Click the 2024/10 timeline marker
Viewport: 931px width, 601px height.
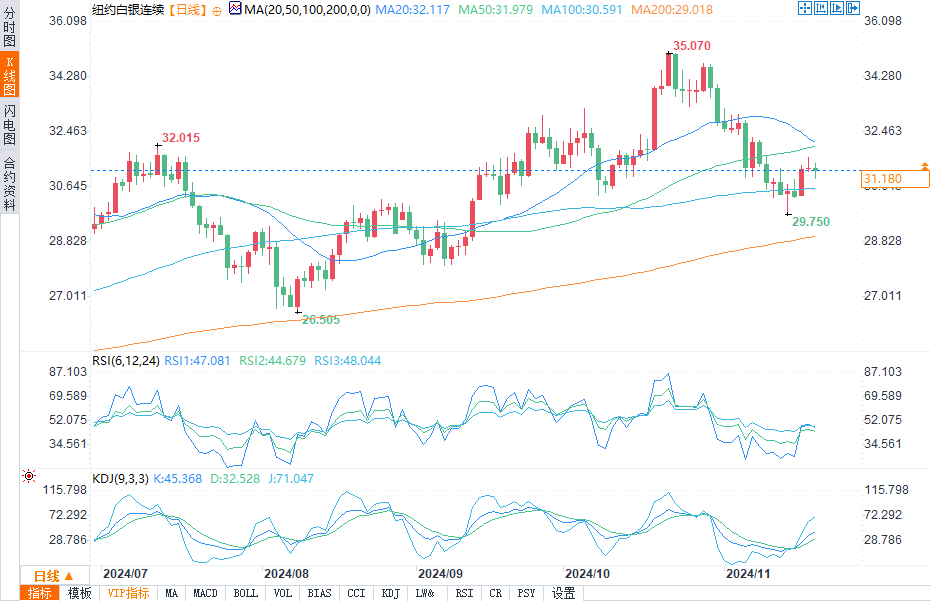click(x=587, y=574)
